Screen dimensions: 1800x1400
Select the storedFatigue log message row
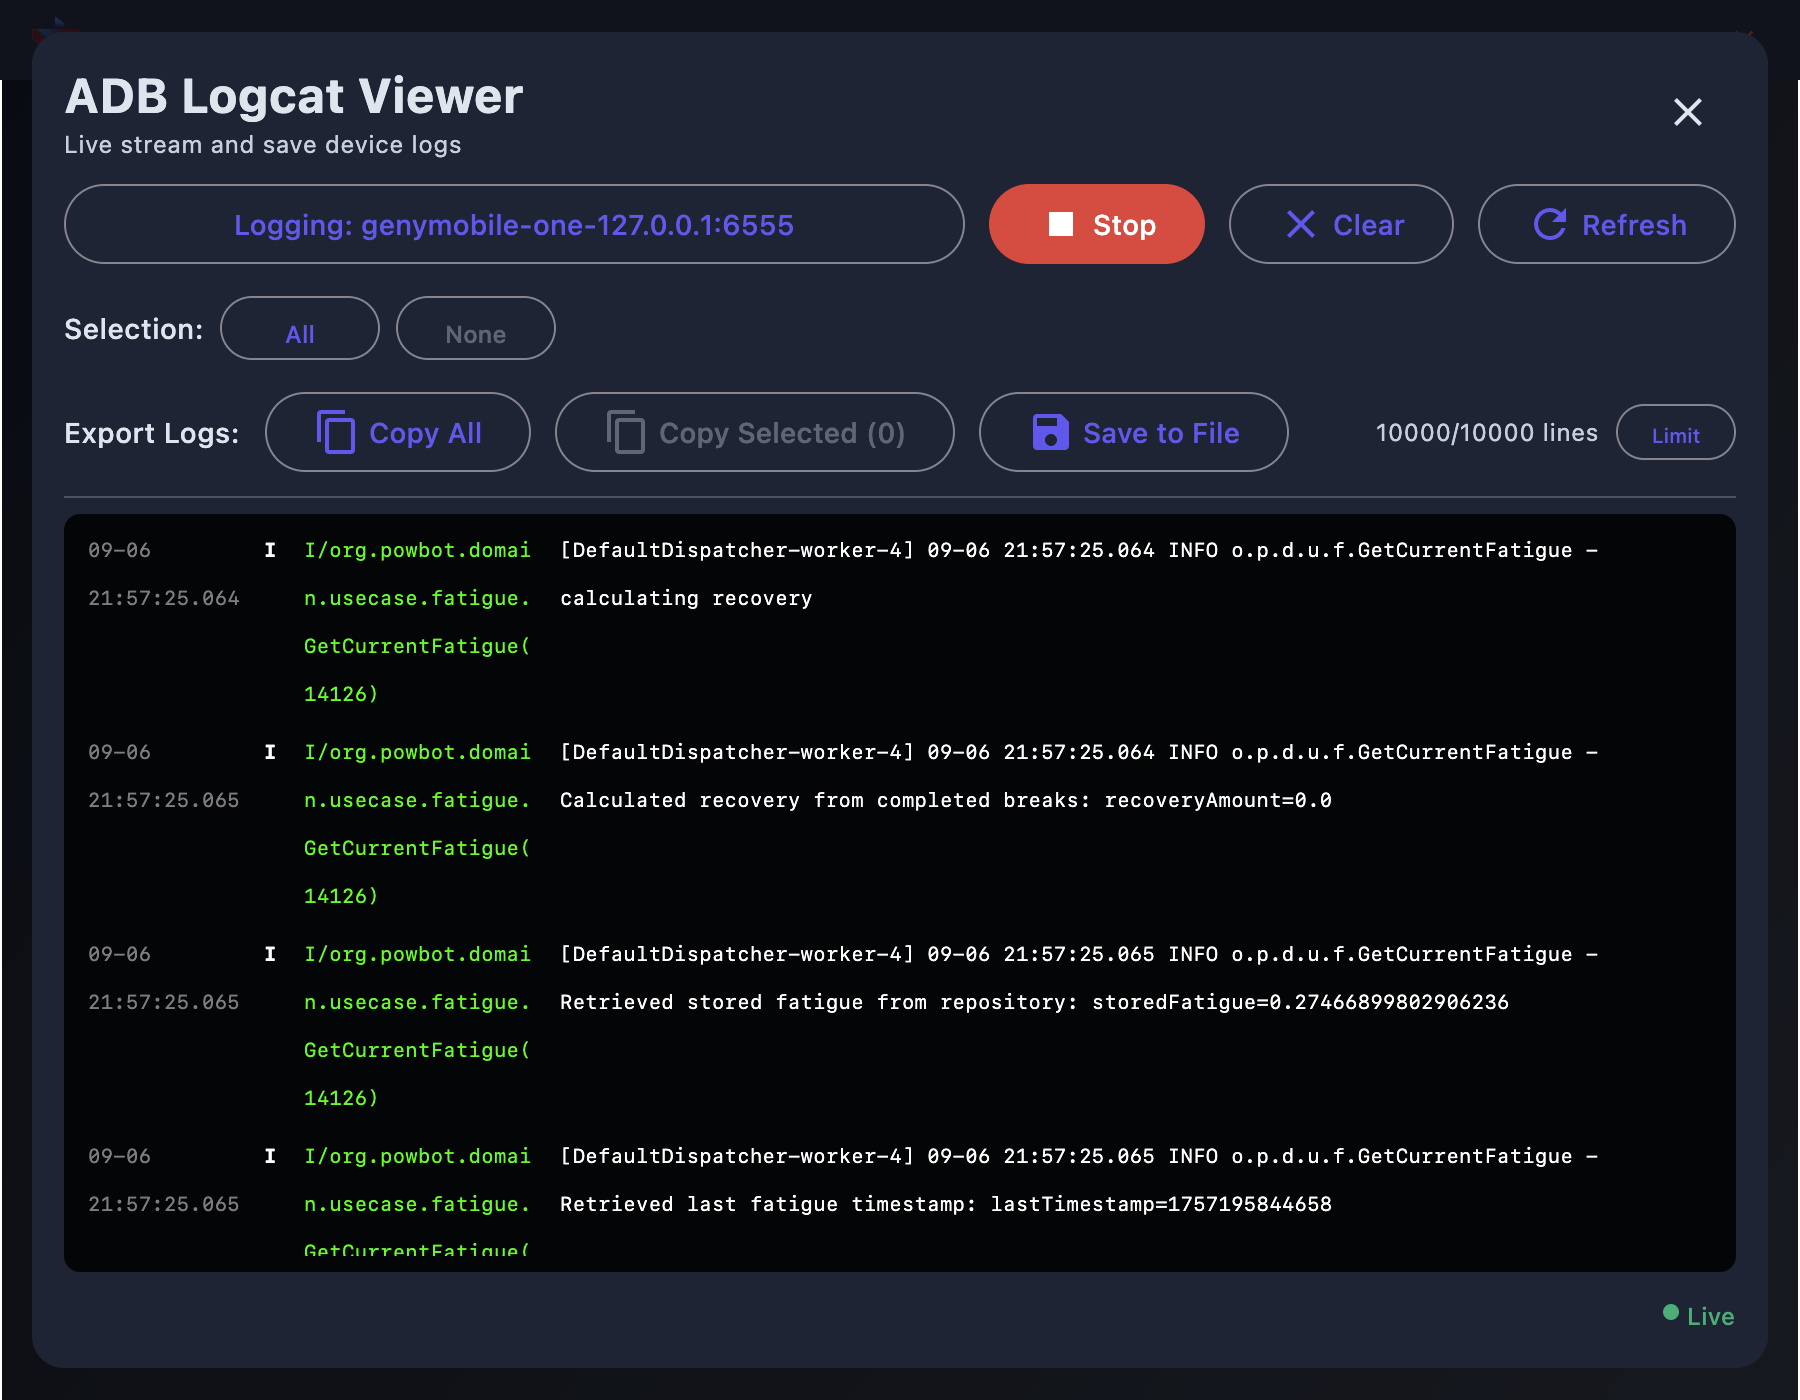1033,1002
